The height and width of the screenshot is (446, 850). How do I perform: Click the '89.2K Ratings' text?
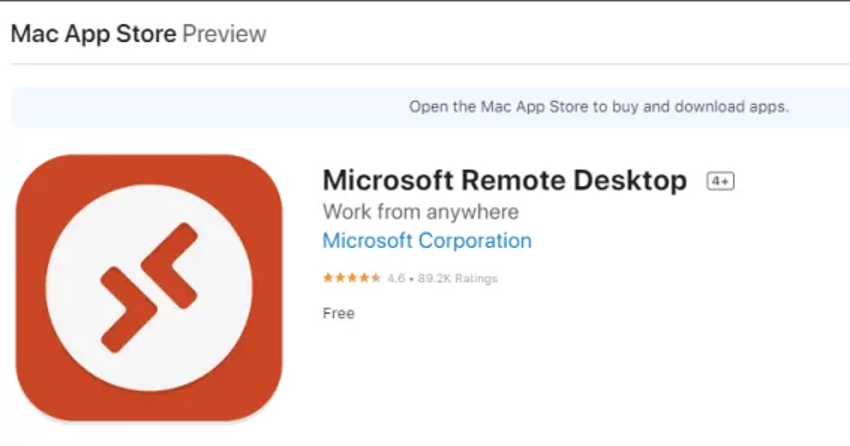458,279
